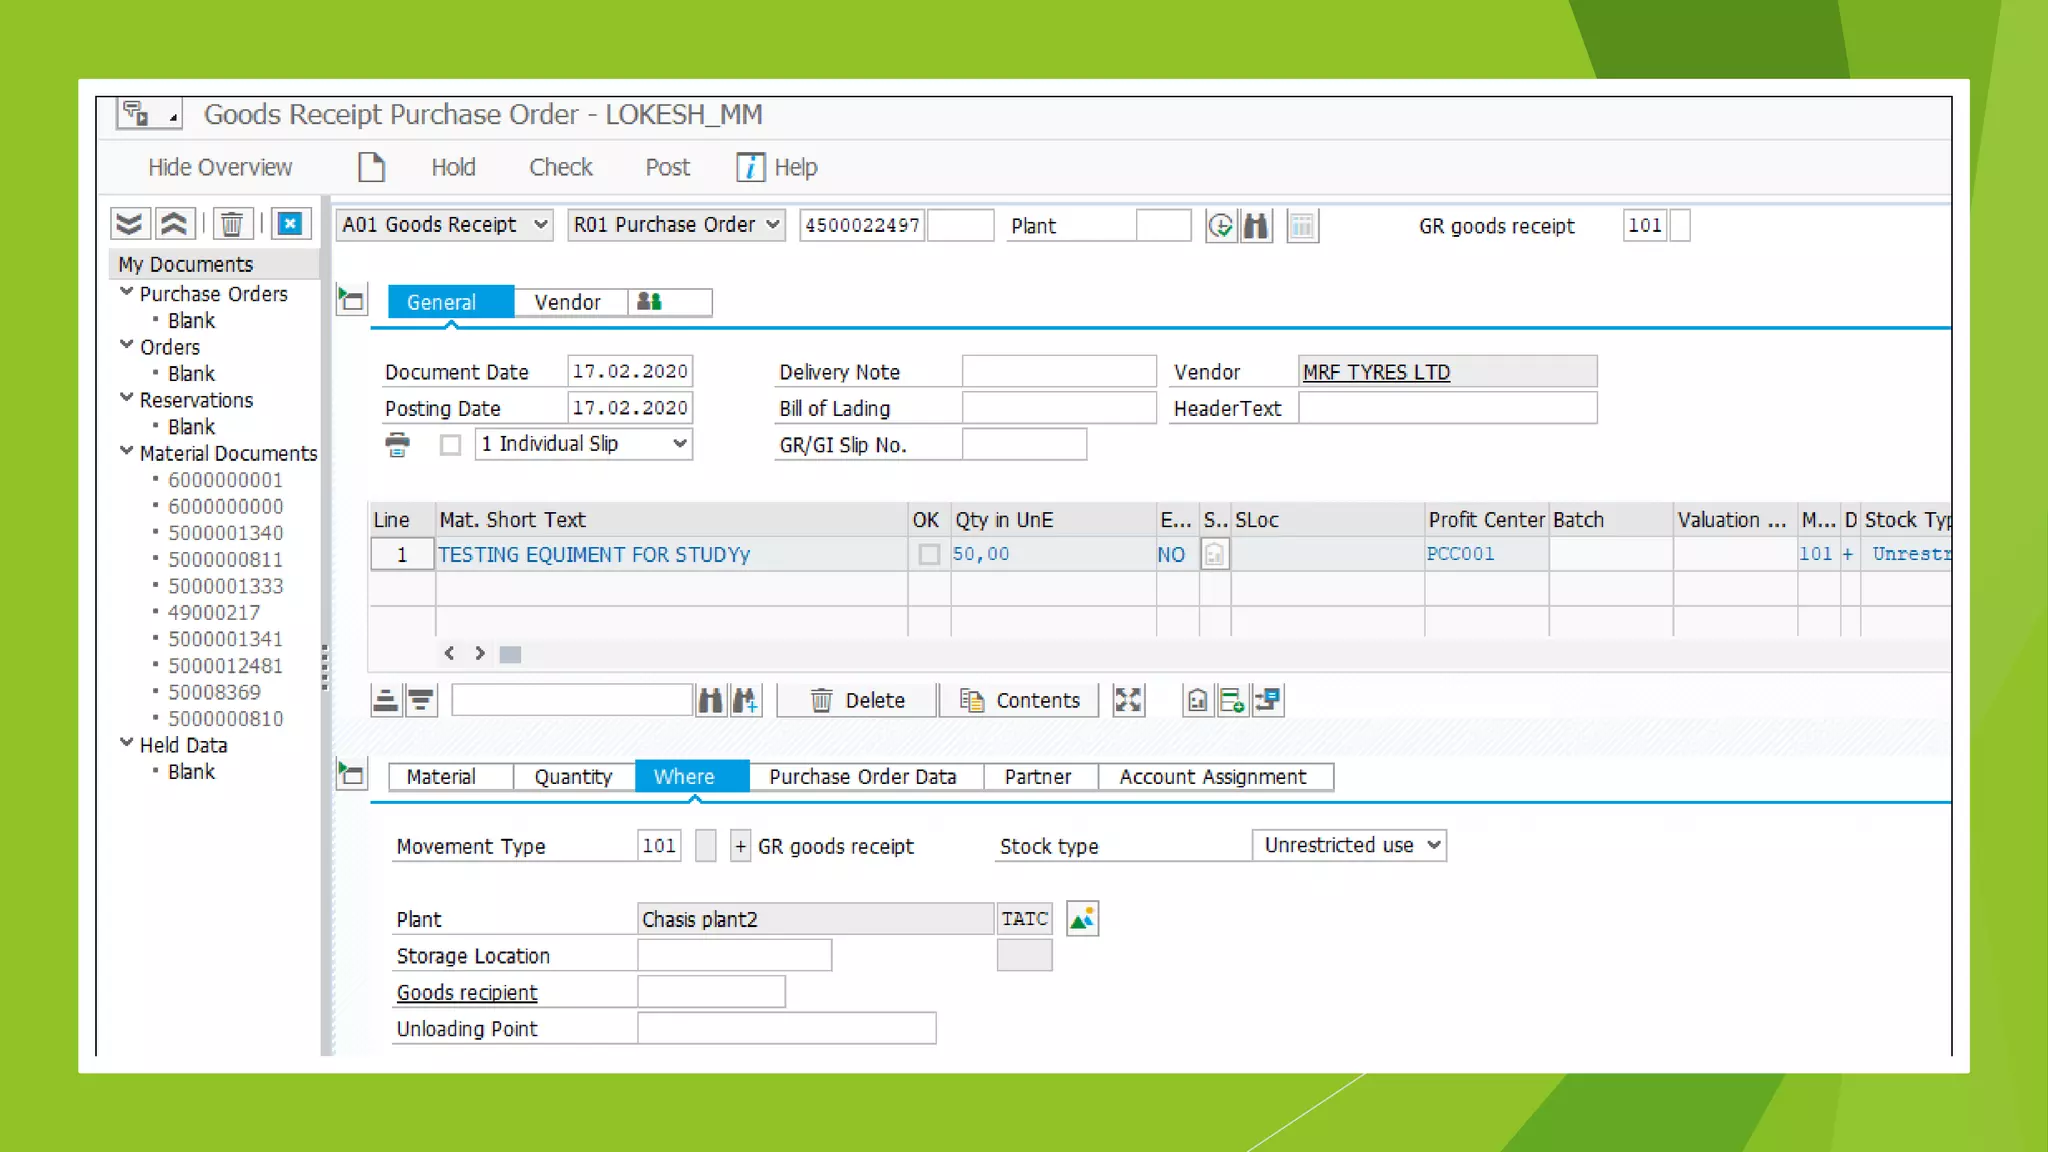Screen dimensions: 2048x1152
Task: Collapse the Material Documents tree node
Action: (127, 452)
